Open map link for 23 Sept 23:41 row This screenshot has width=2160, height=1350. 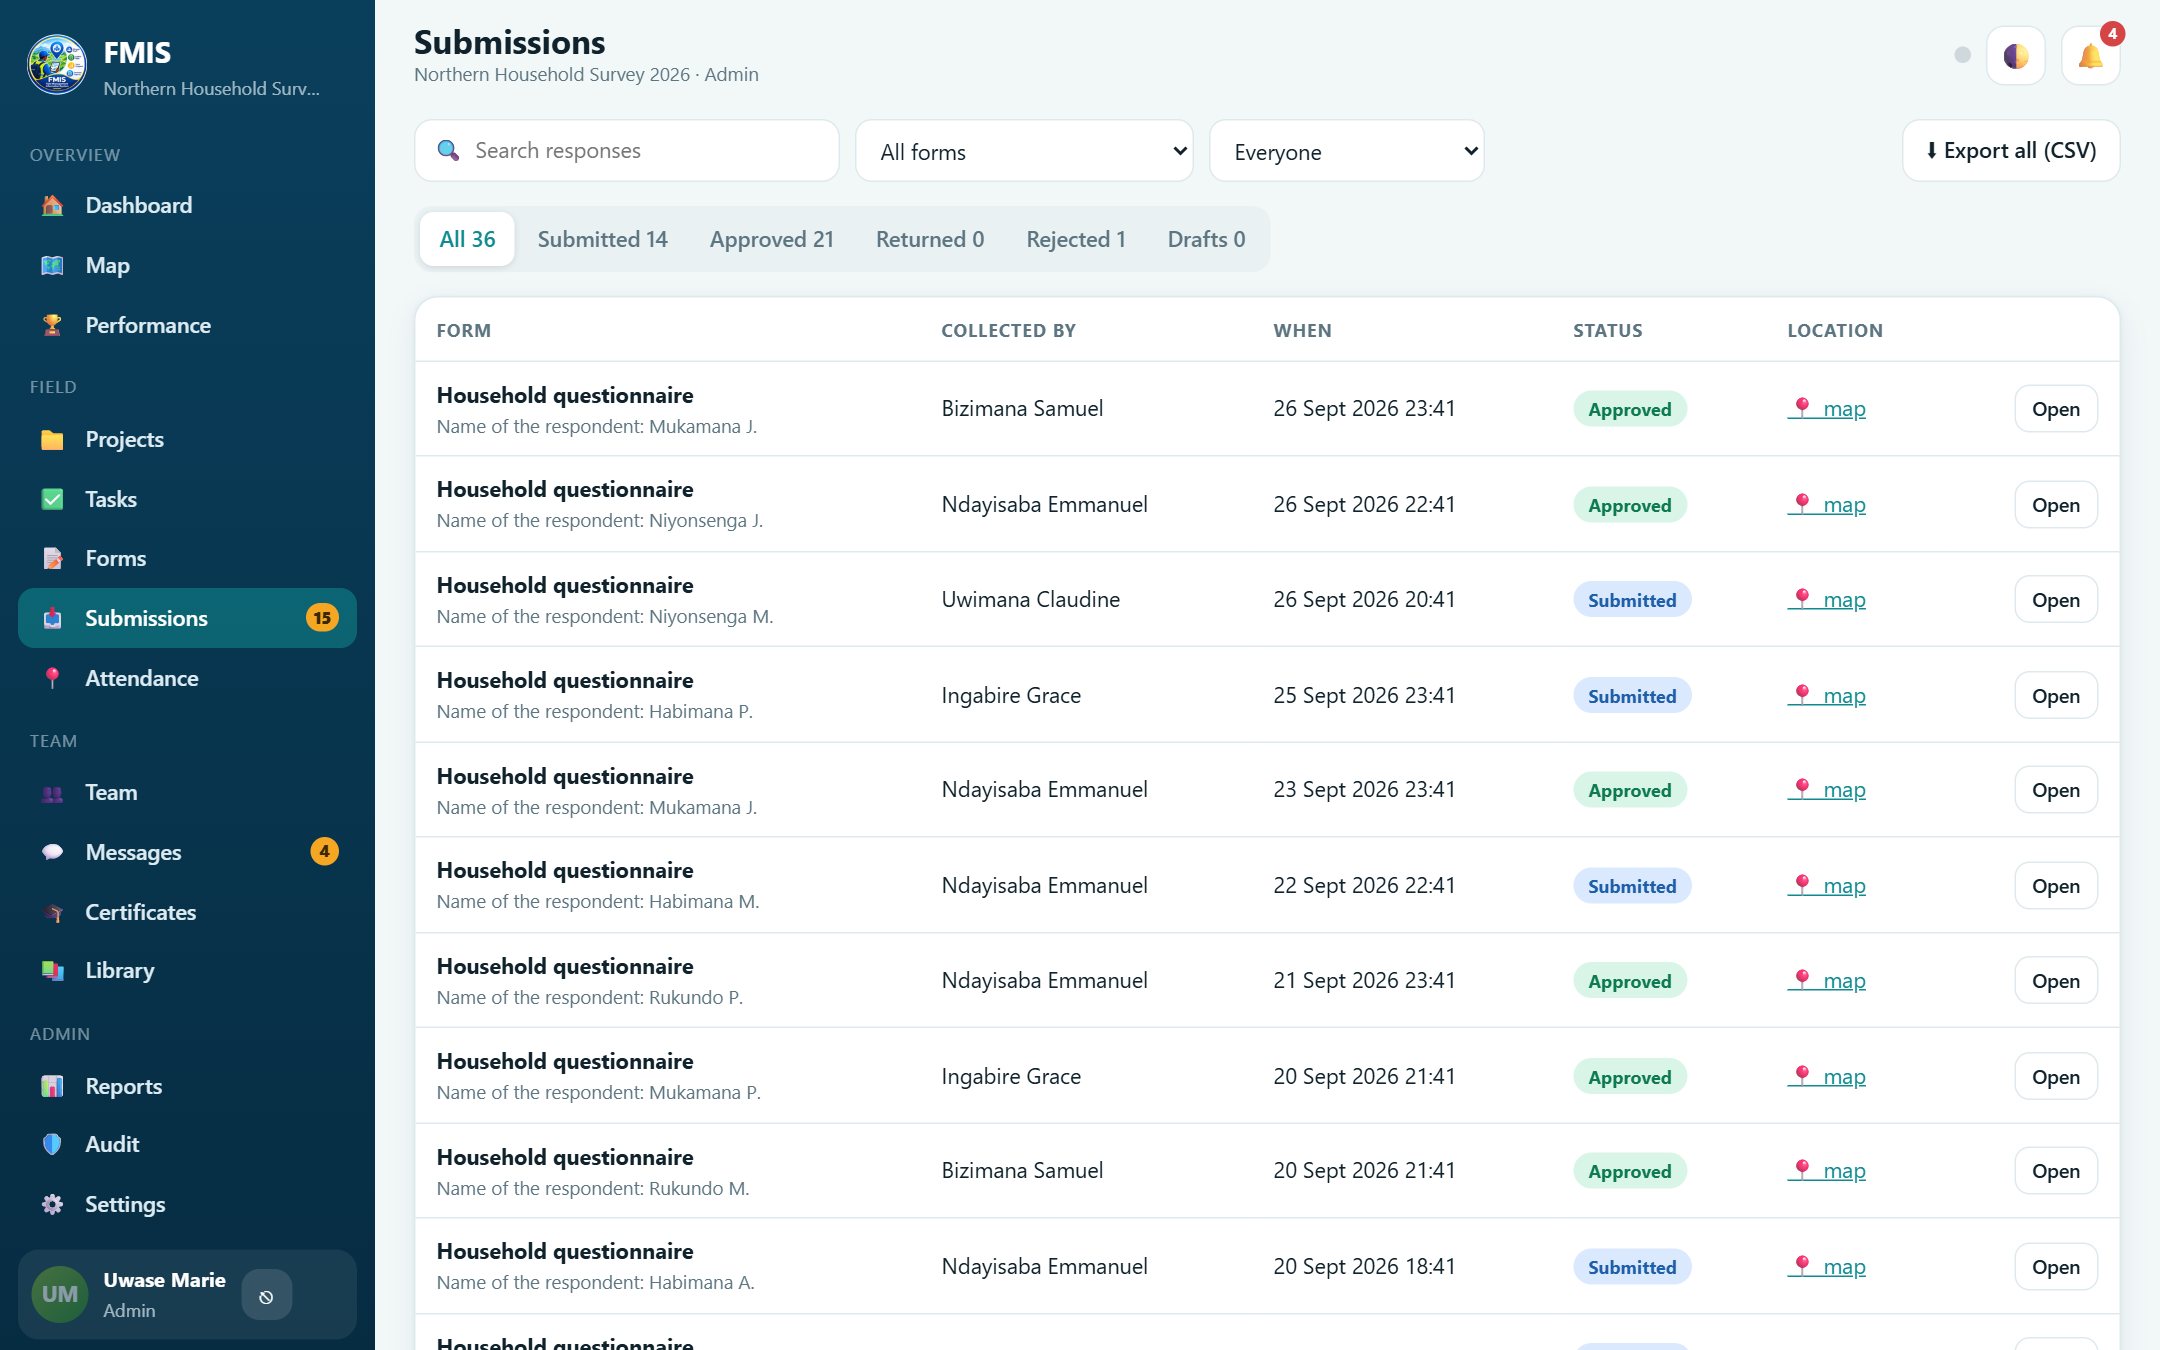[1826, 789]
